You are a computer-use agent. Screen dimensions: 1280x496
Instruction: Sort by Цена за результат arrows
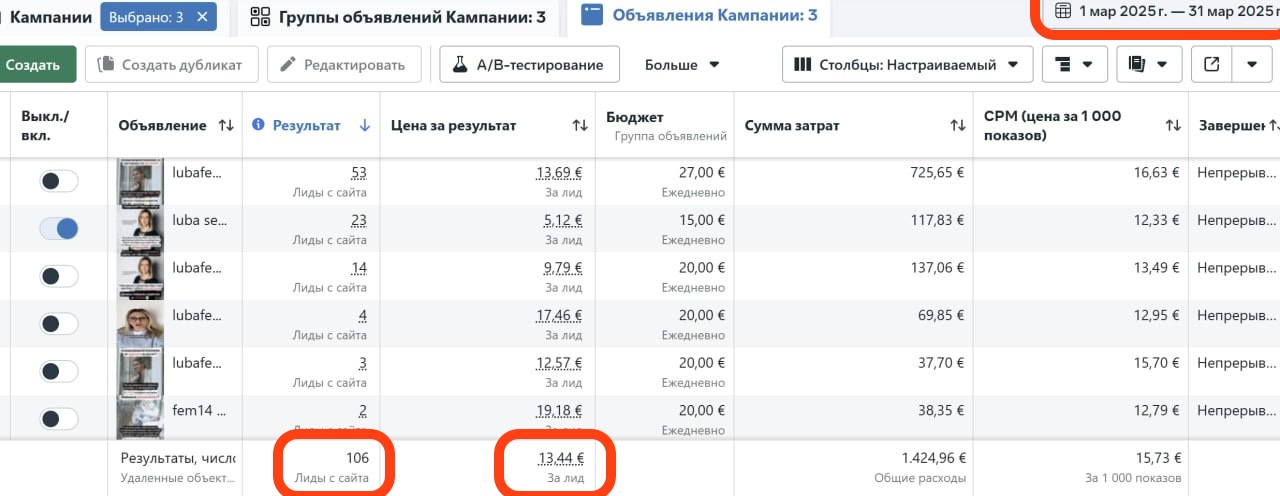point(579,125)
